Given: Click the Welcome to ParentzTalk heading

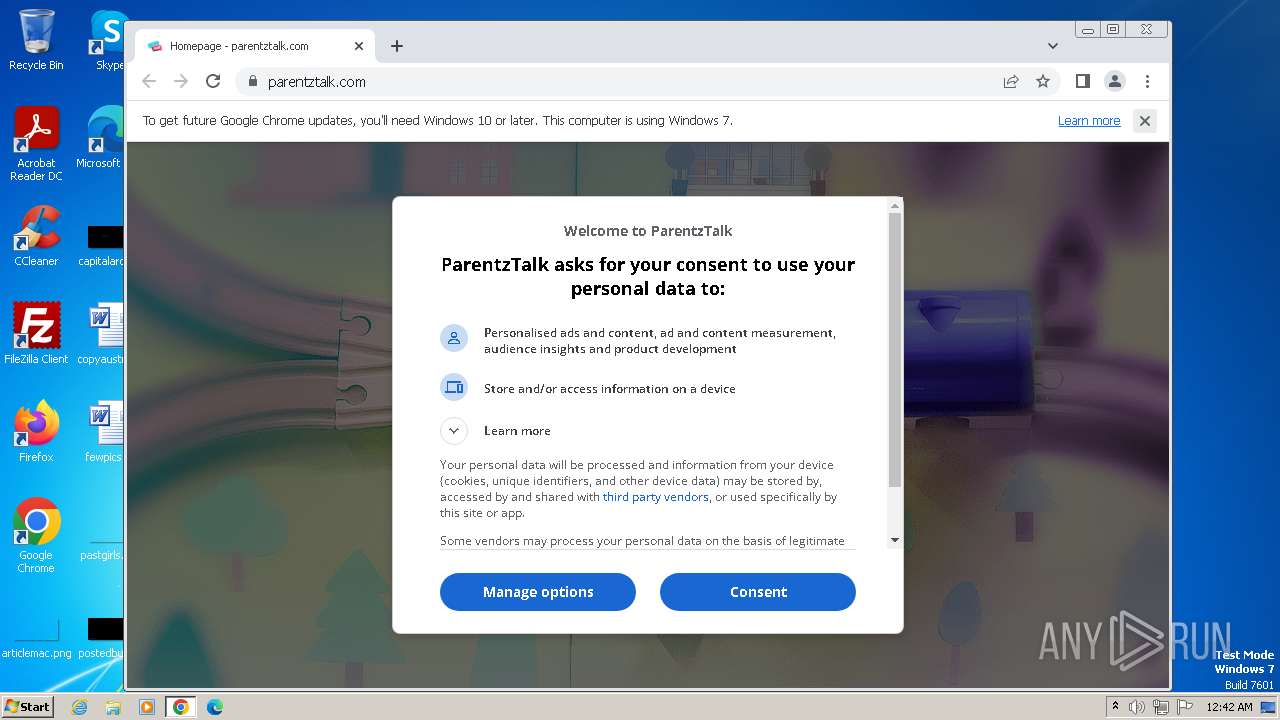Looking at the screenshot, I should click(648, 231).
